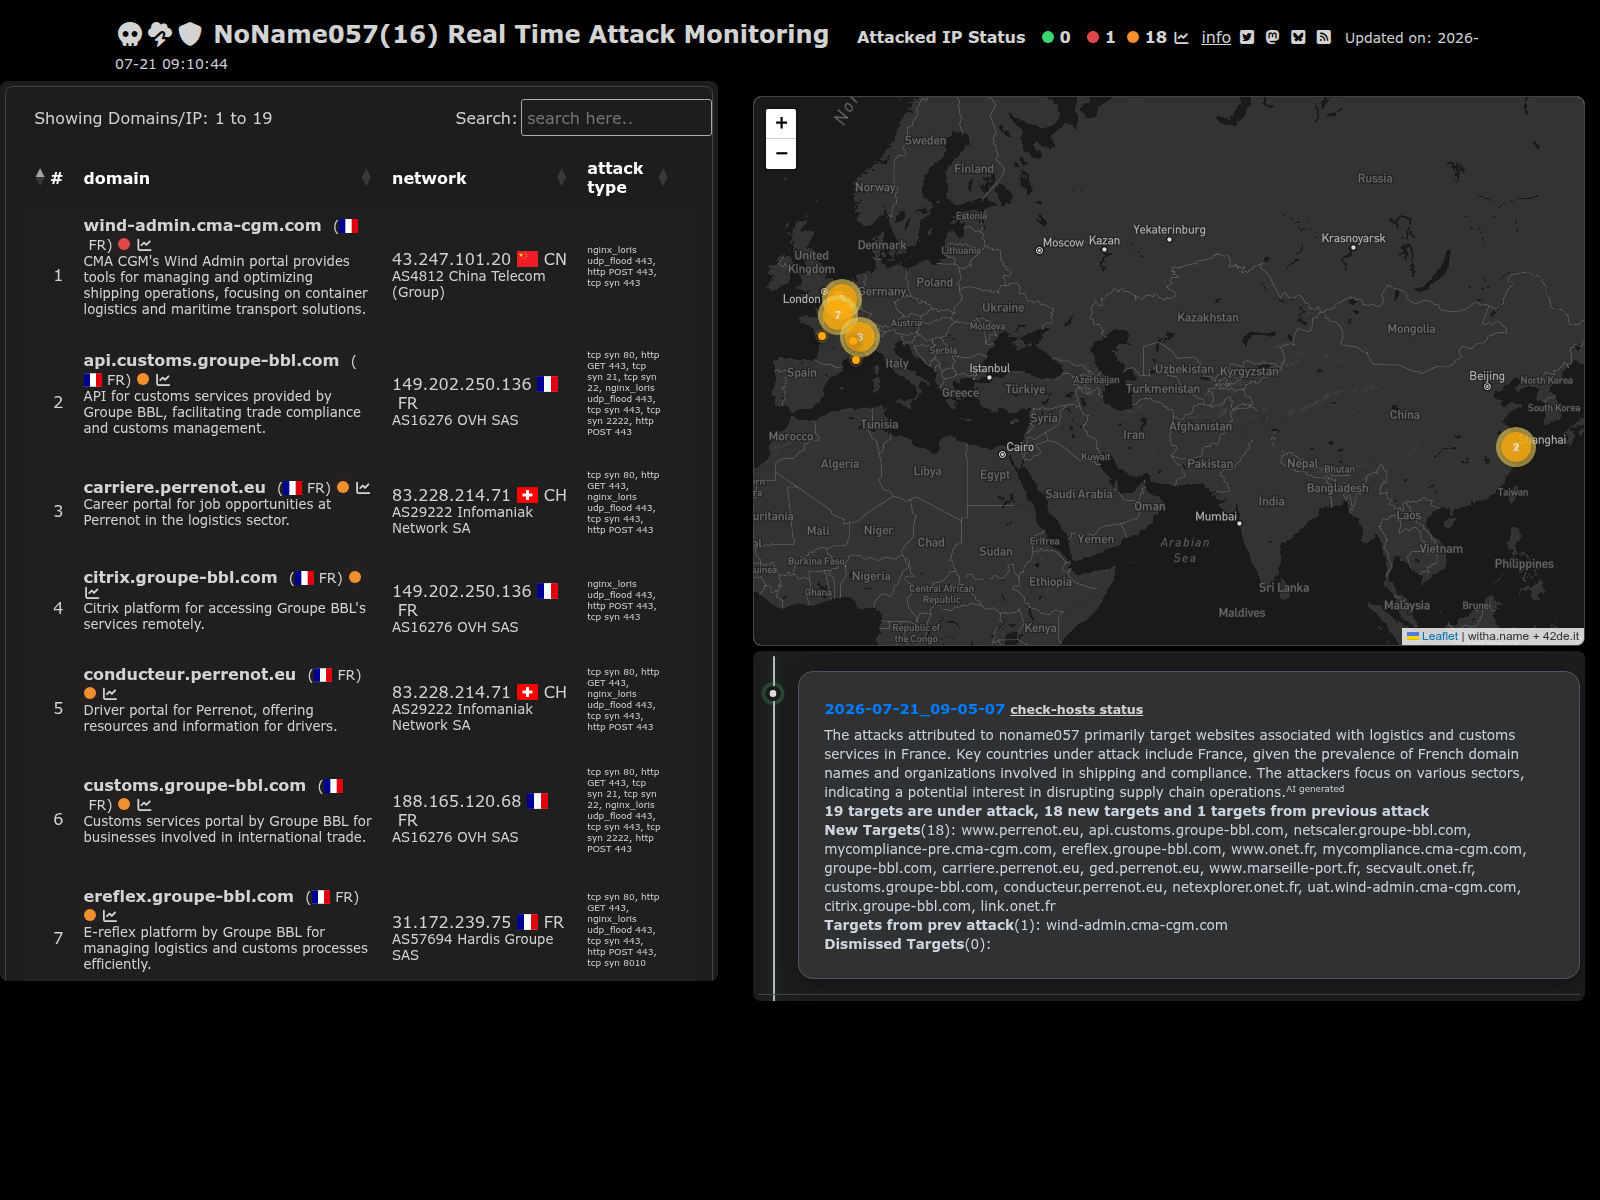The height and width of the screenshot is (1200, 1600).
Task: Zoom out on the attack map
Action: tap(781, 154)
